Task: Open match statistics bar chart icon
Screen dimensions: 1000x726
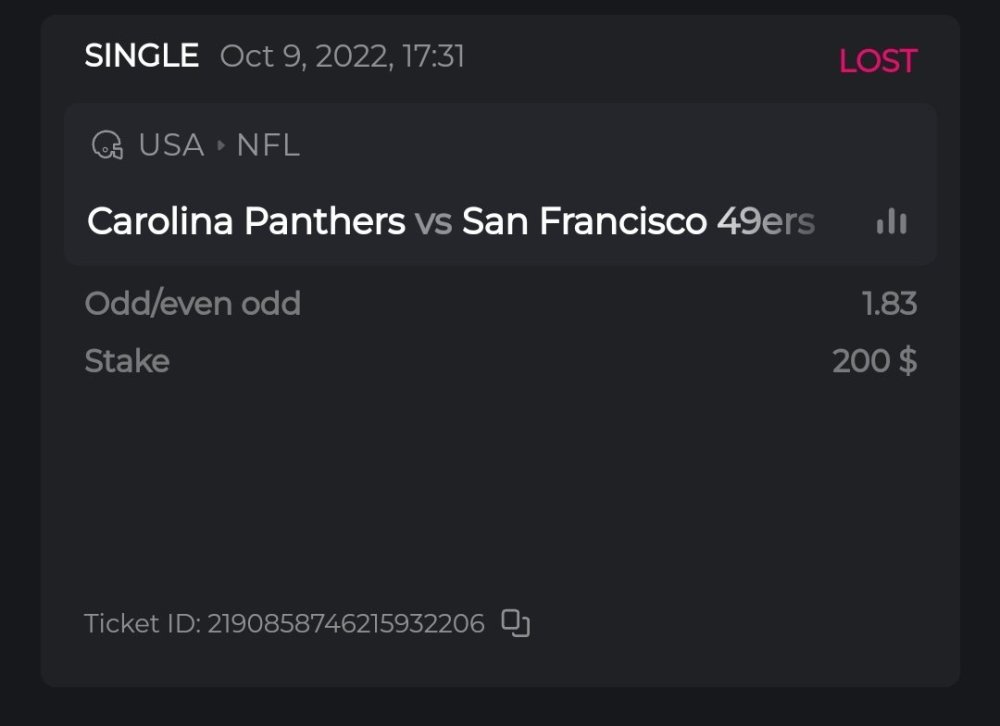Action: [x=891, y=222]
